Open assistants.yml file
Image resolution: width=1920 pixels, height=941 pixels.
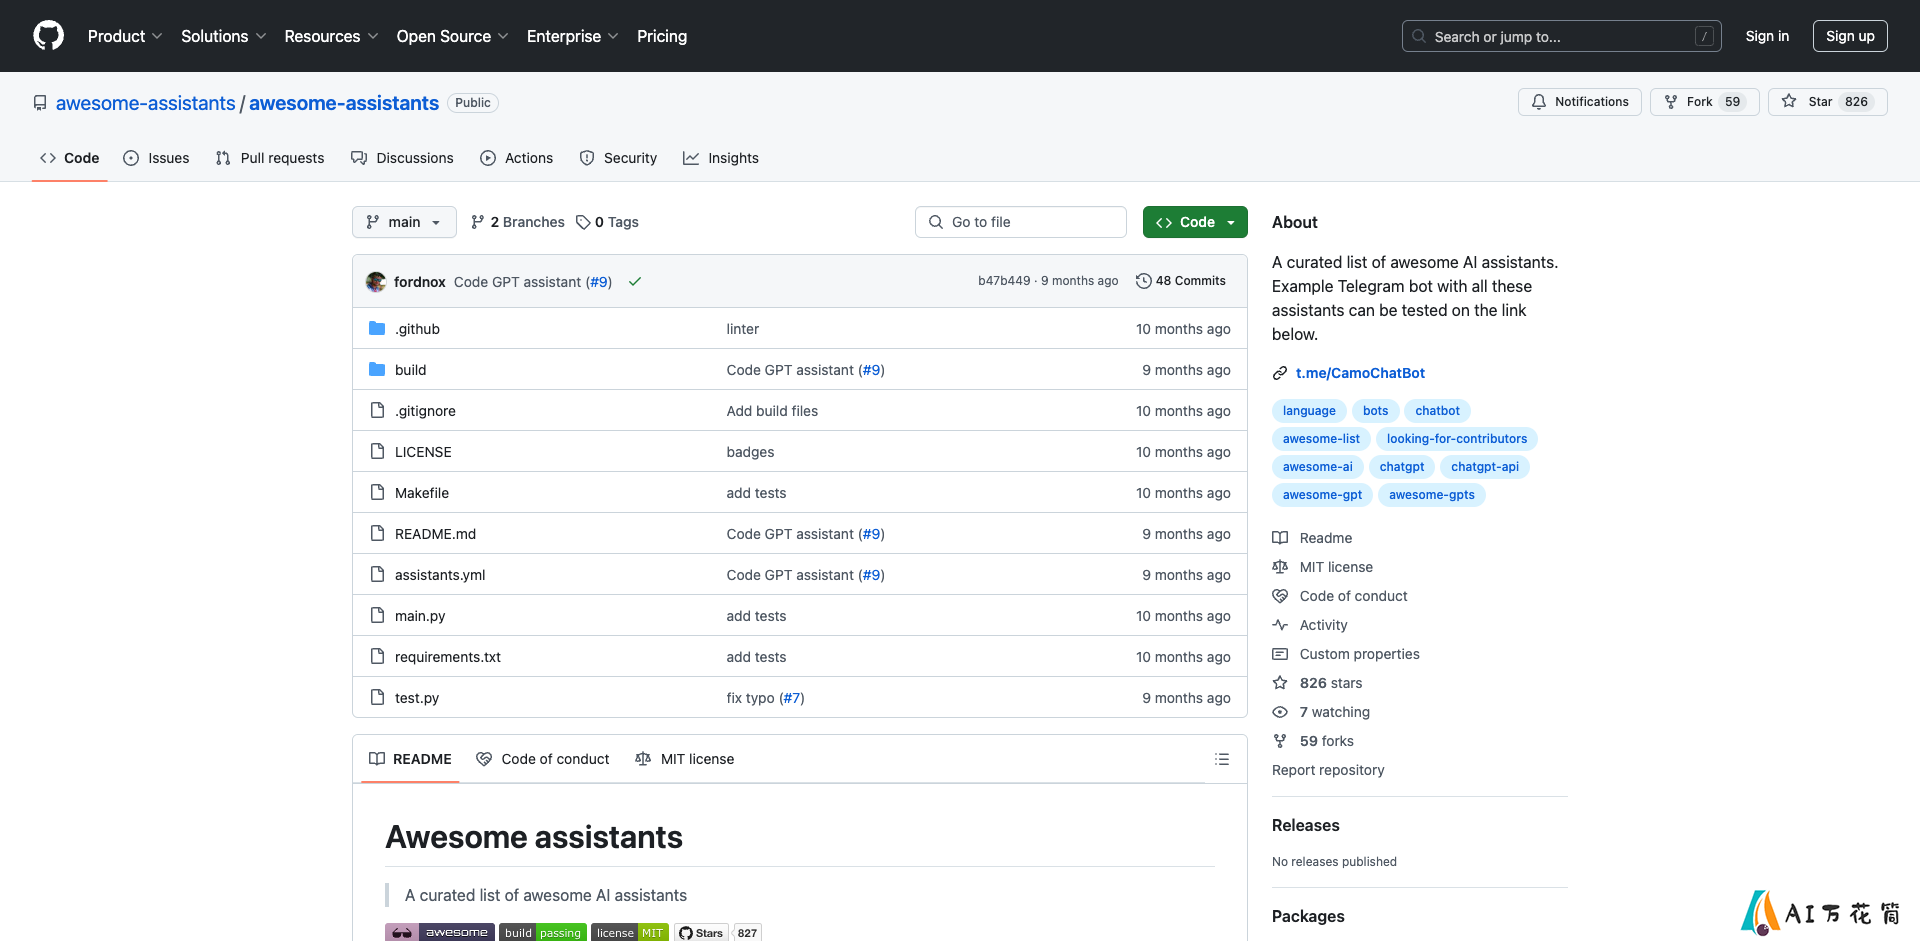pos(440,575)
